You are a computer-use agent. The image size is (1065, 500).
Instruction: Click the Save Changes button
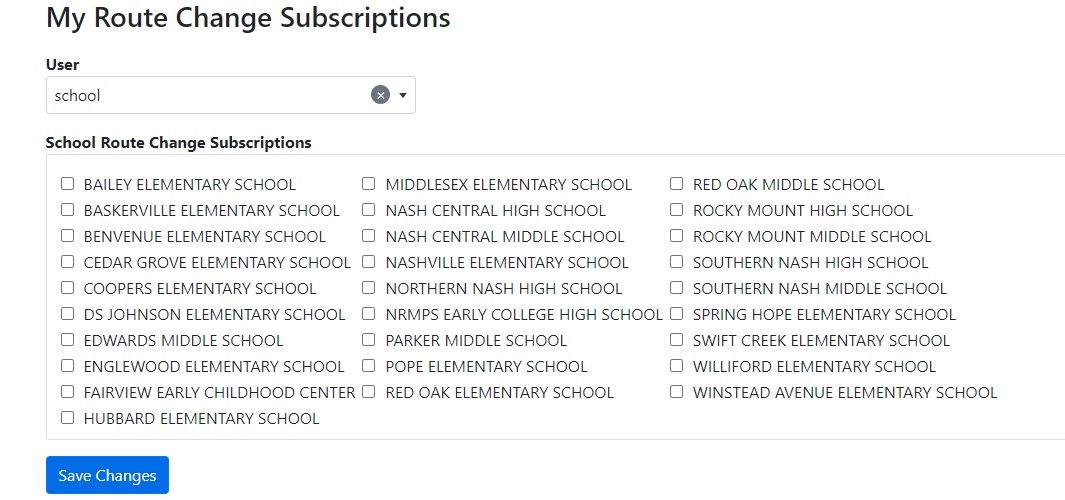pyautogui.click(x=107, y=475)
